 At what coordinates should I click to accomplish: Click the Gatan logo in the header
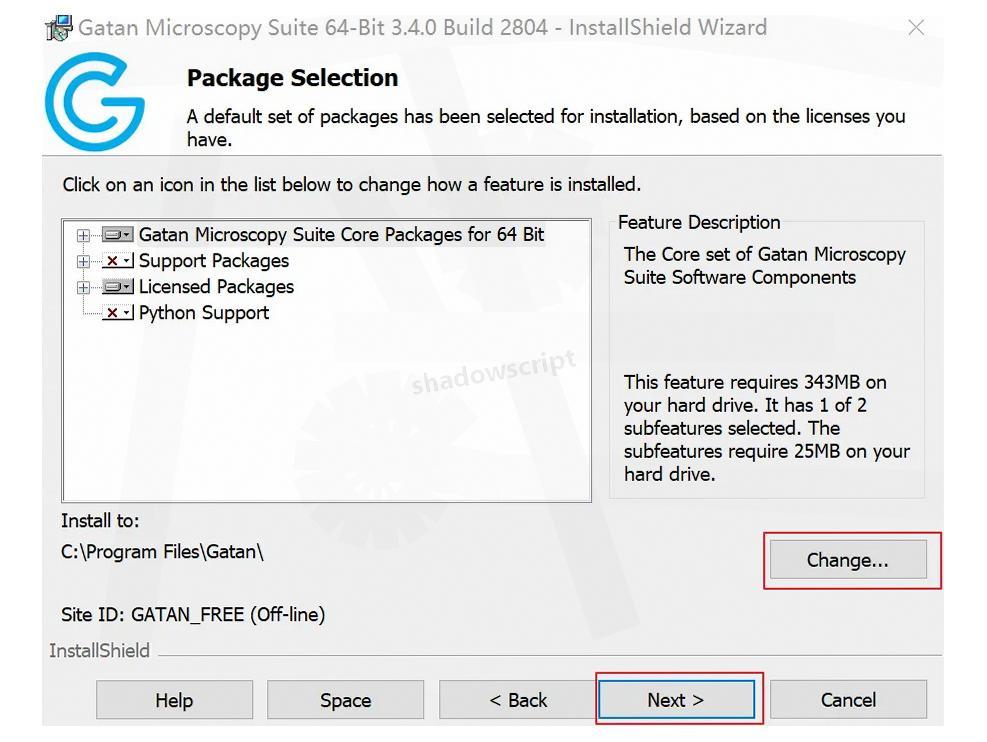[95, 102]
